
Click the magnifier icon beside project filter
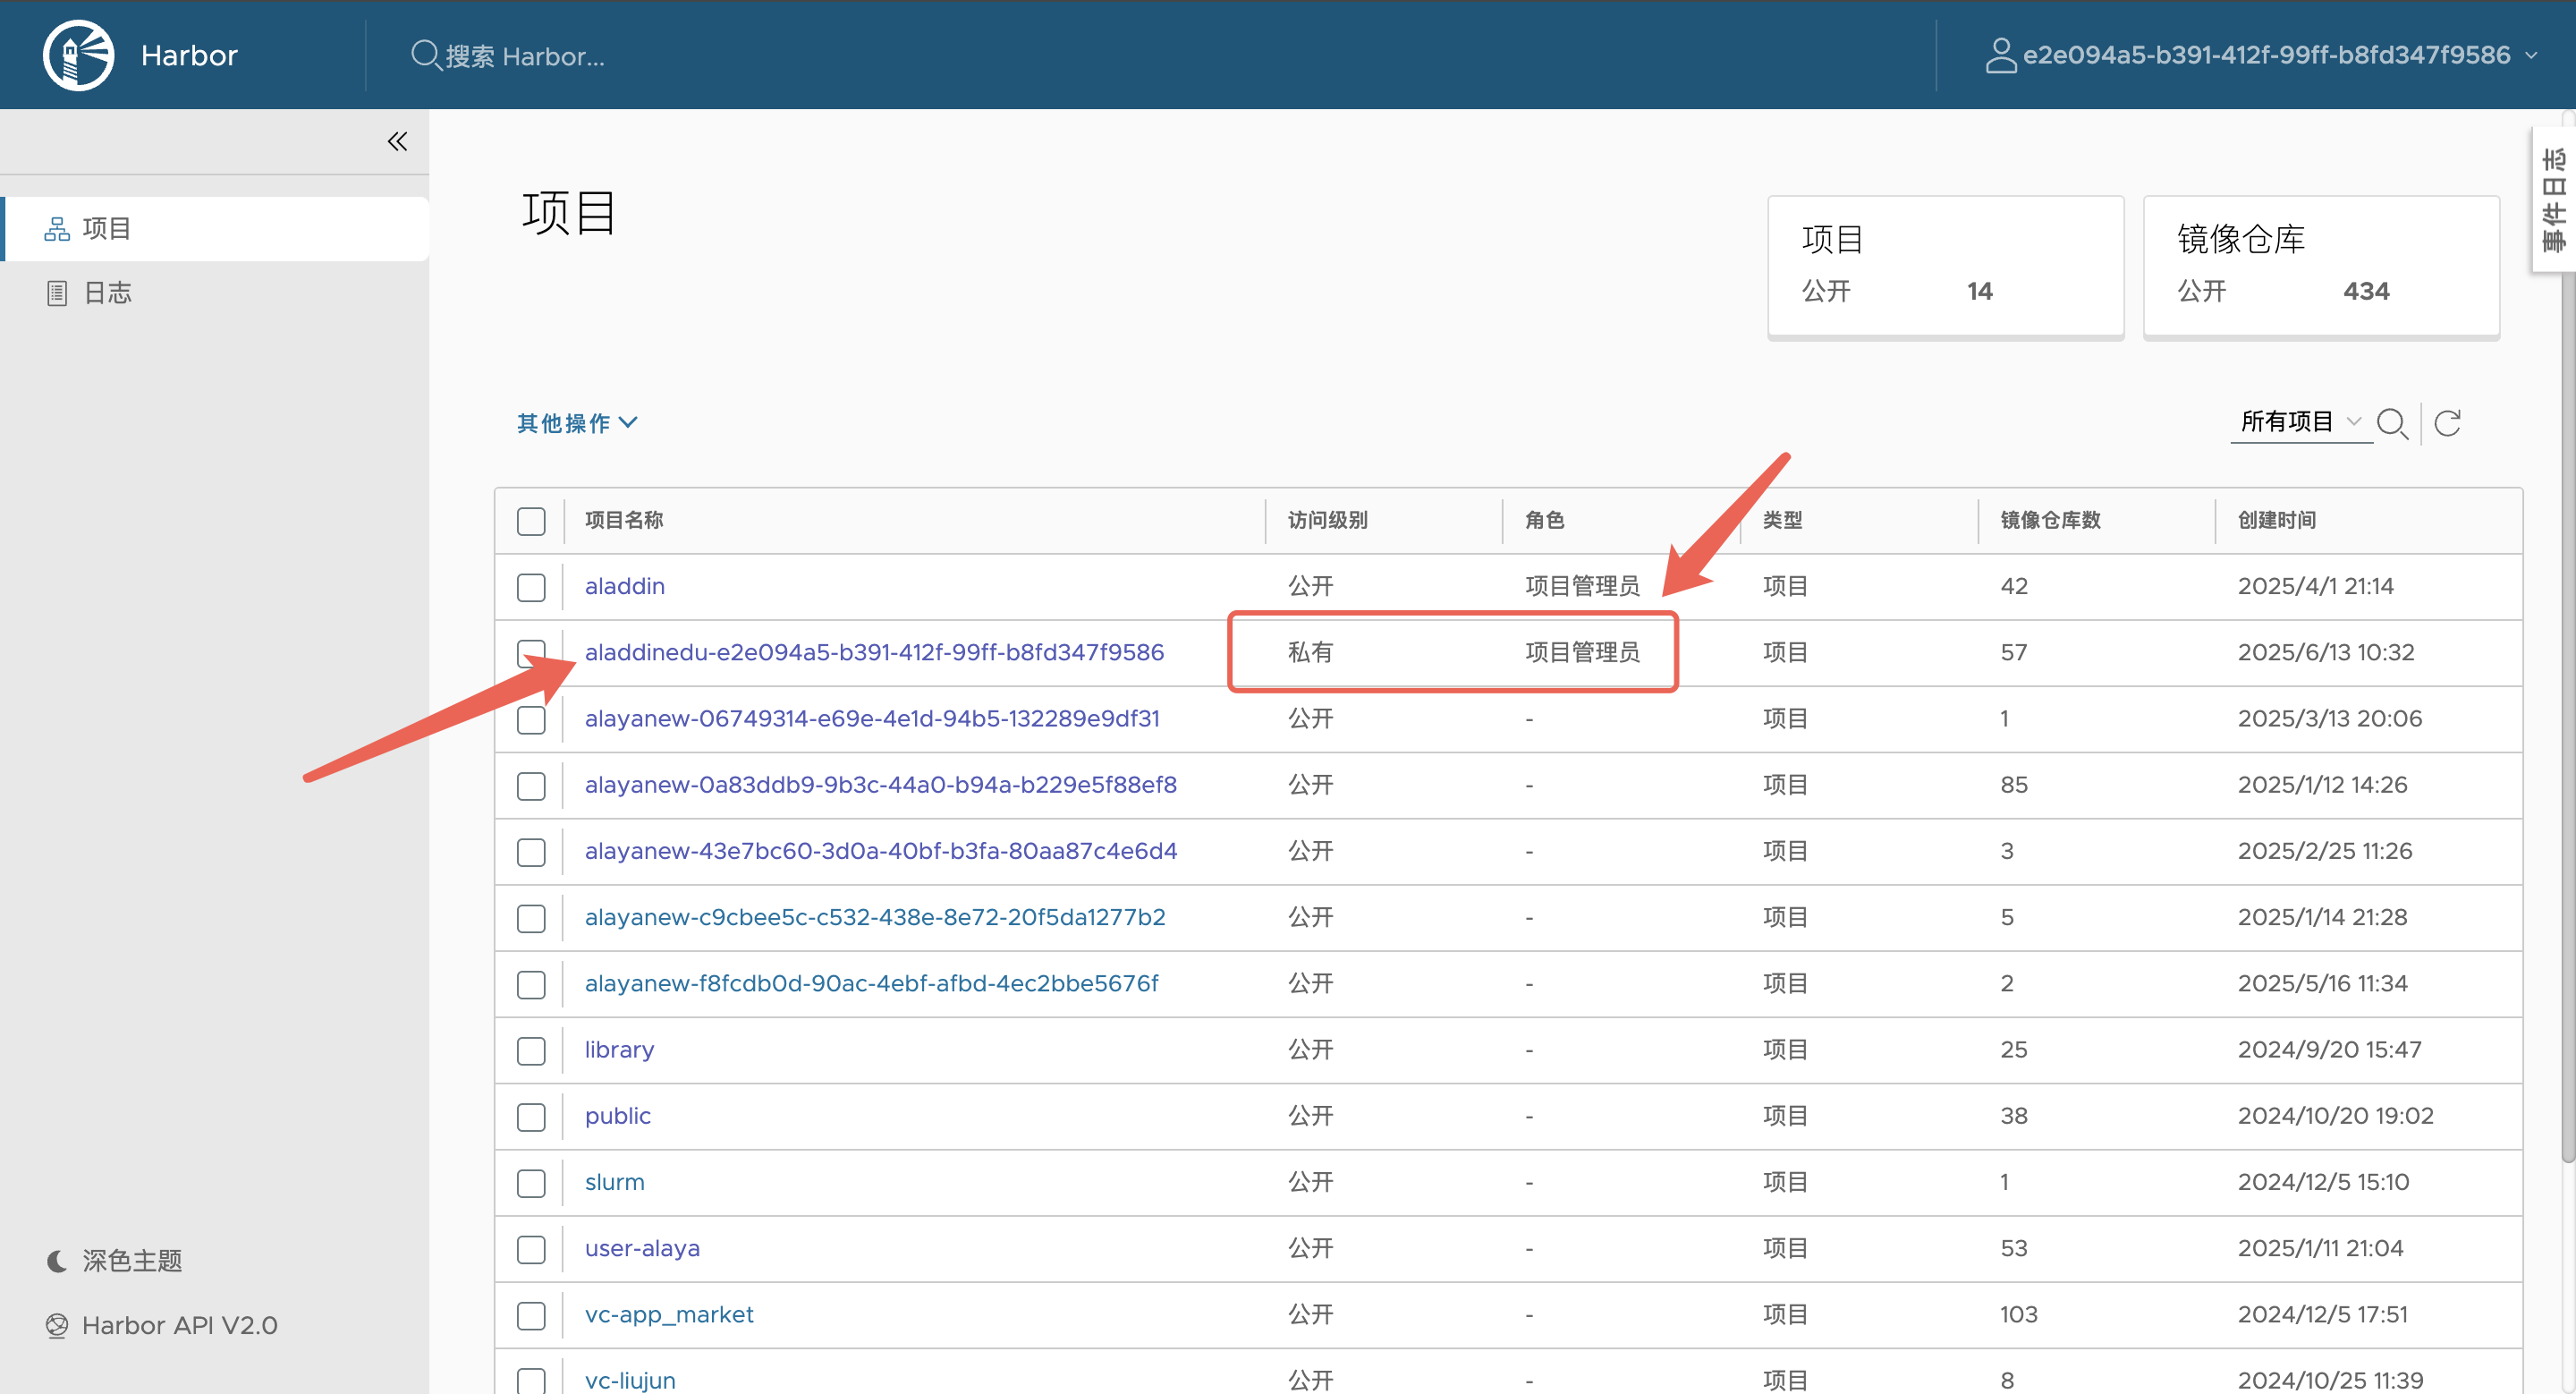pyautogui.click(x=2391, y=424)
